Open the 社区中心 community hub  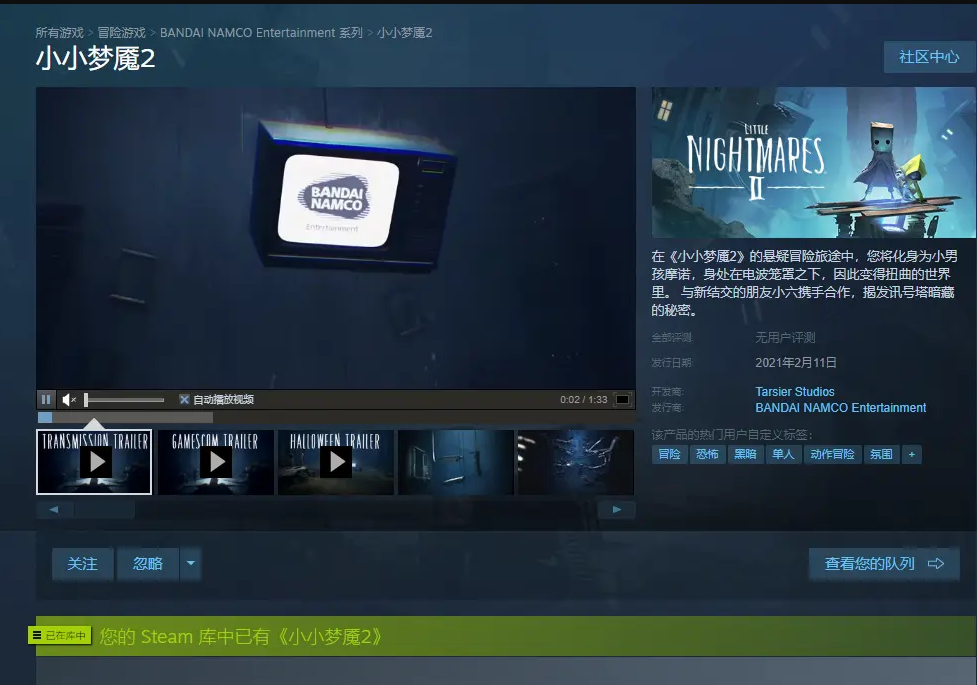point(929,57)
